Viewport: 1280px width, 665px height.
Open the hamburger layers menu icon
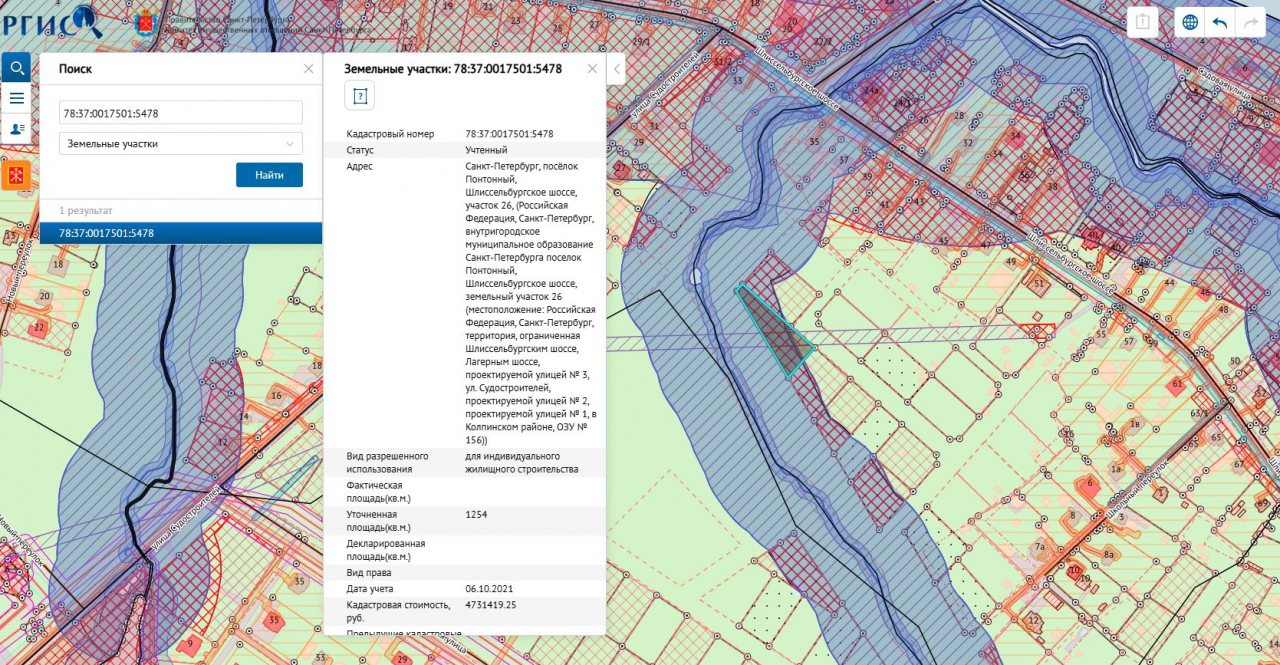click(16, 98)
